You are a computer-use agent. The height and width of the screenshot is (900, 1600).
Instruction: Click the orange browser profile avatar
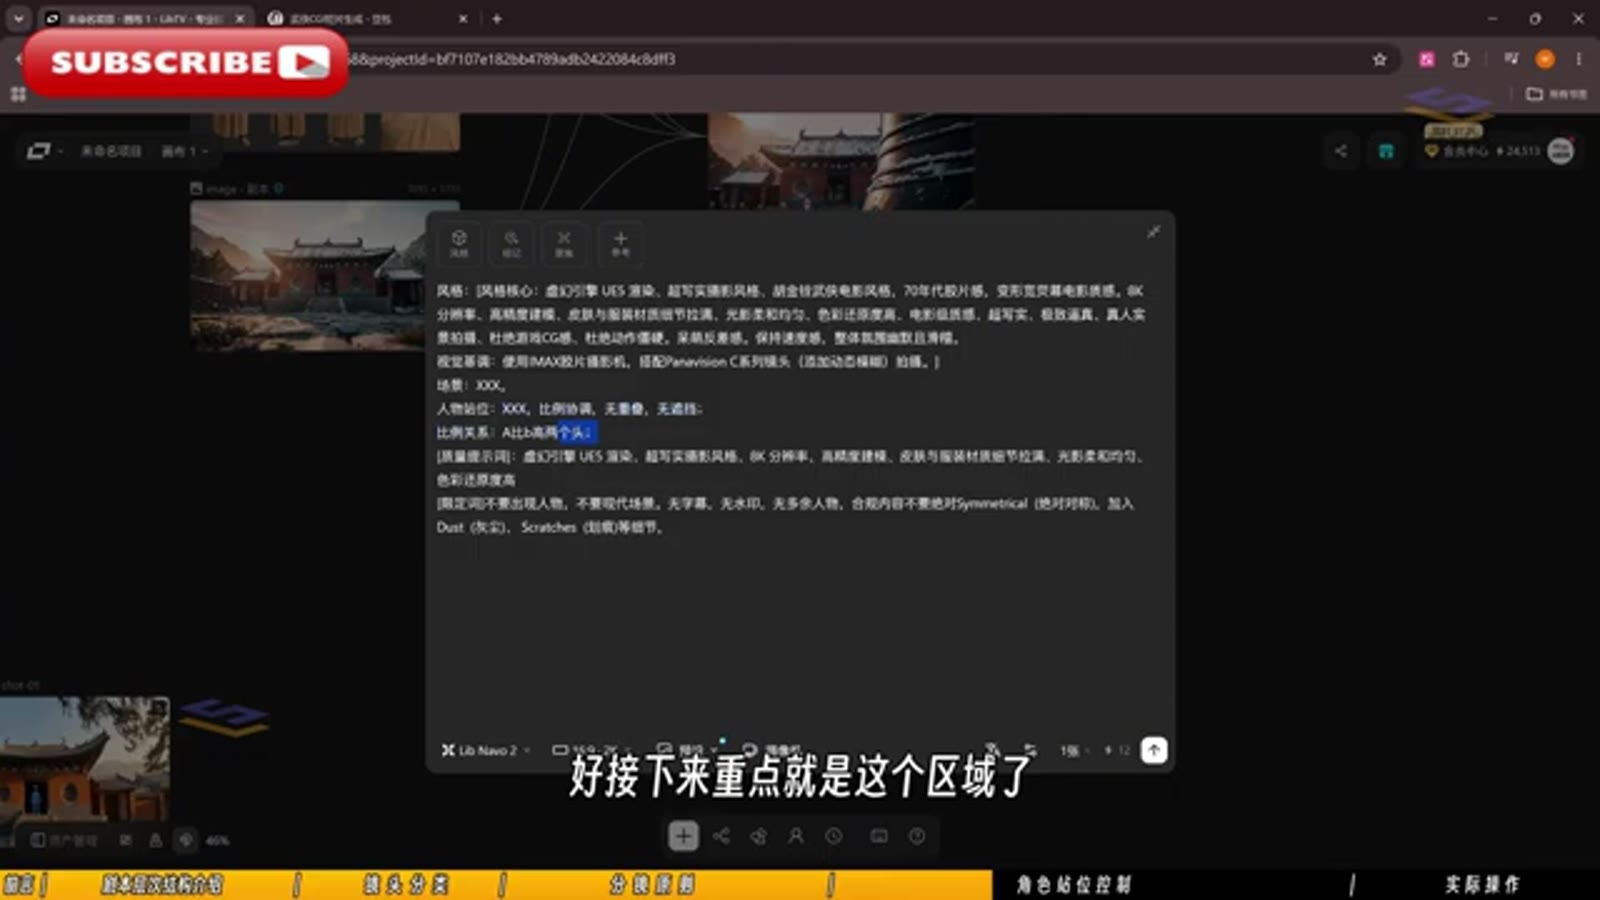pyautogui.click(x=1545, y=59)
